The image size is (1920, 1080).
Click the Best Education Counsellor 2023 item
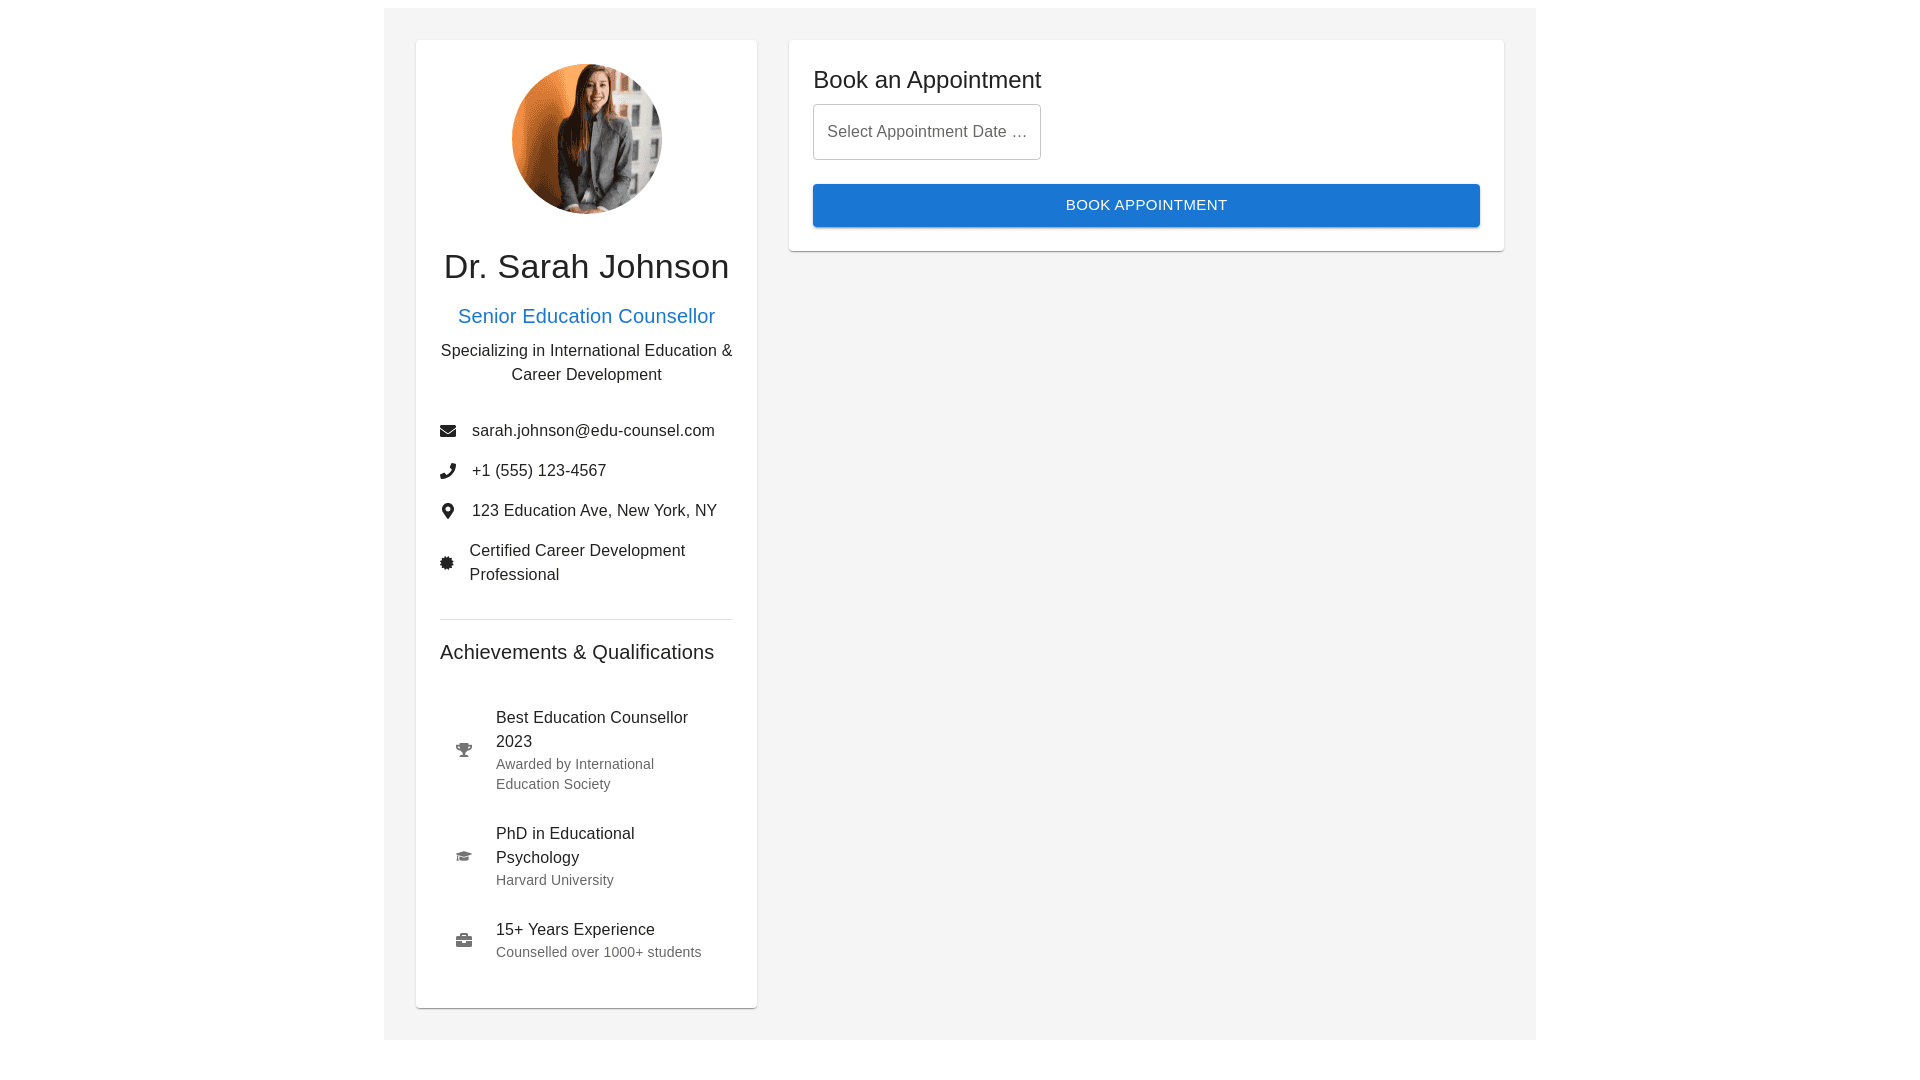[x=591, y=729]
